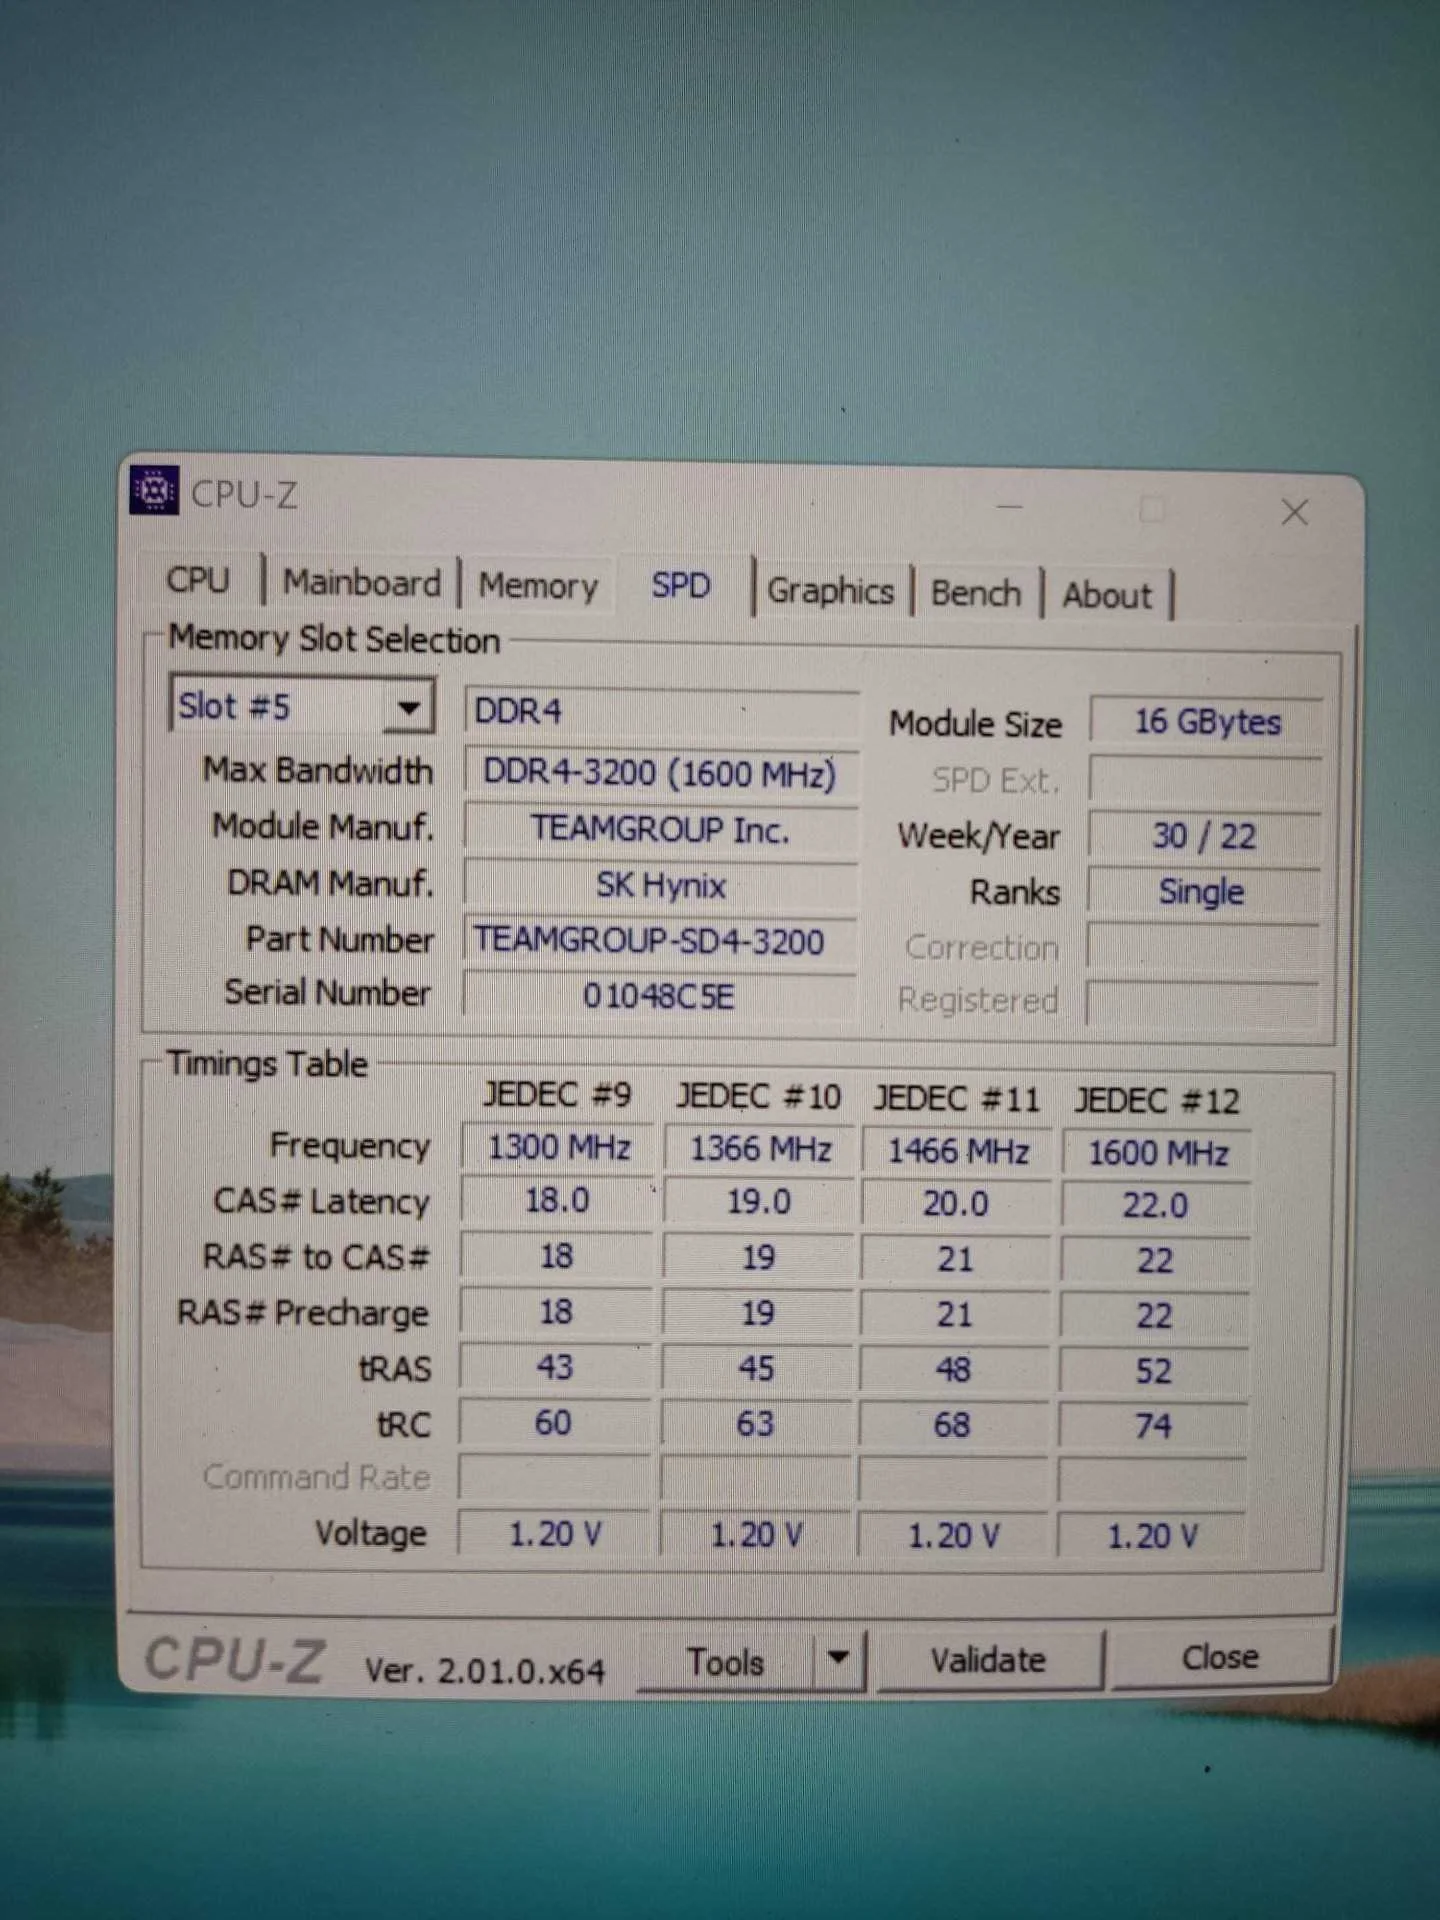This screenshot has height=1920, width=1440.
Task: Switch to the Mainboard tab
Action: tap(362, 583)
